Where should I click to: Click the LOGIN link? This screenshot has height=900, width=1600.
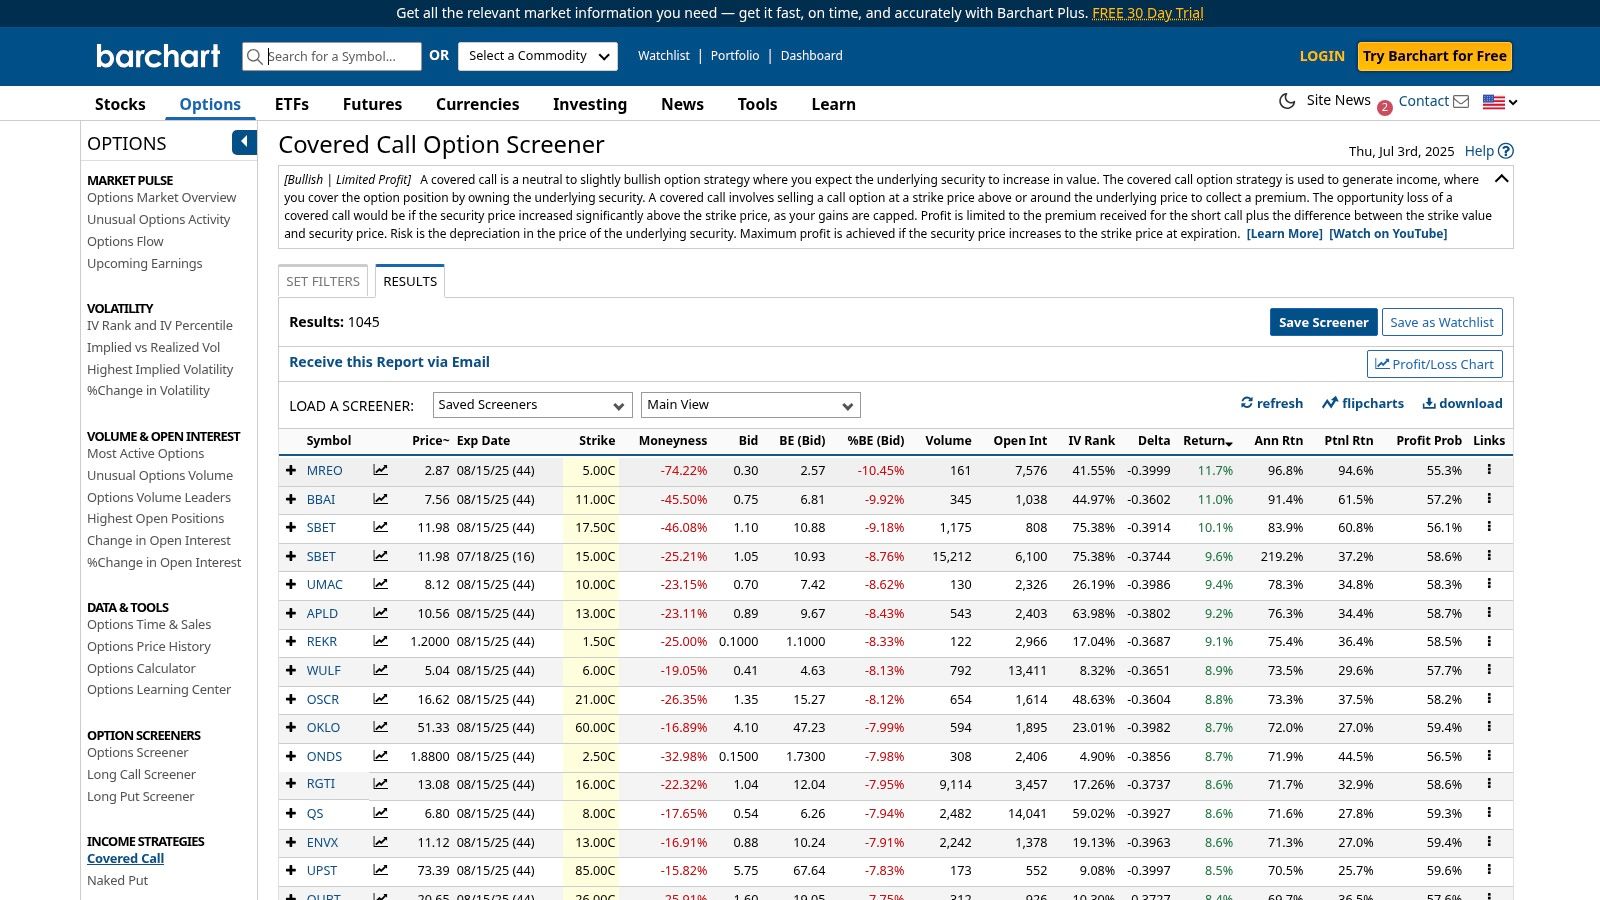point(1322,56)
